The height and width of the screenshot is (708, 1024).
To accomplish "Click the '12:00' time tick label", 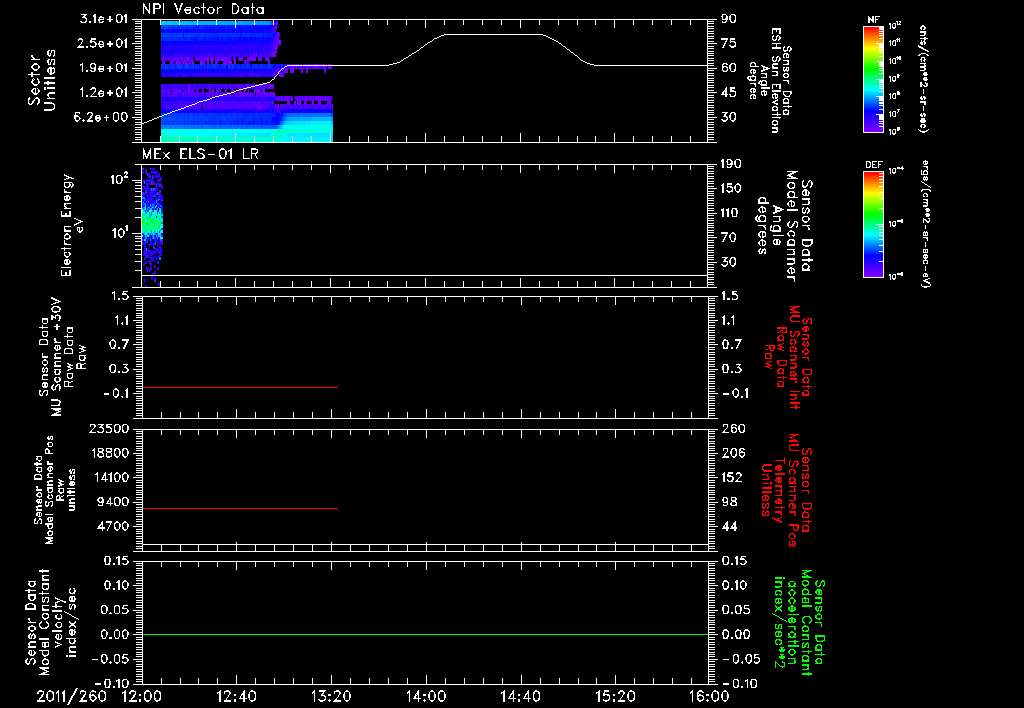I will click(142, 696).
